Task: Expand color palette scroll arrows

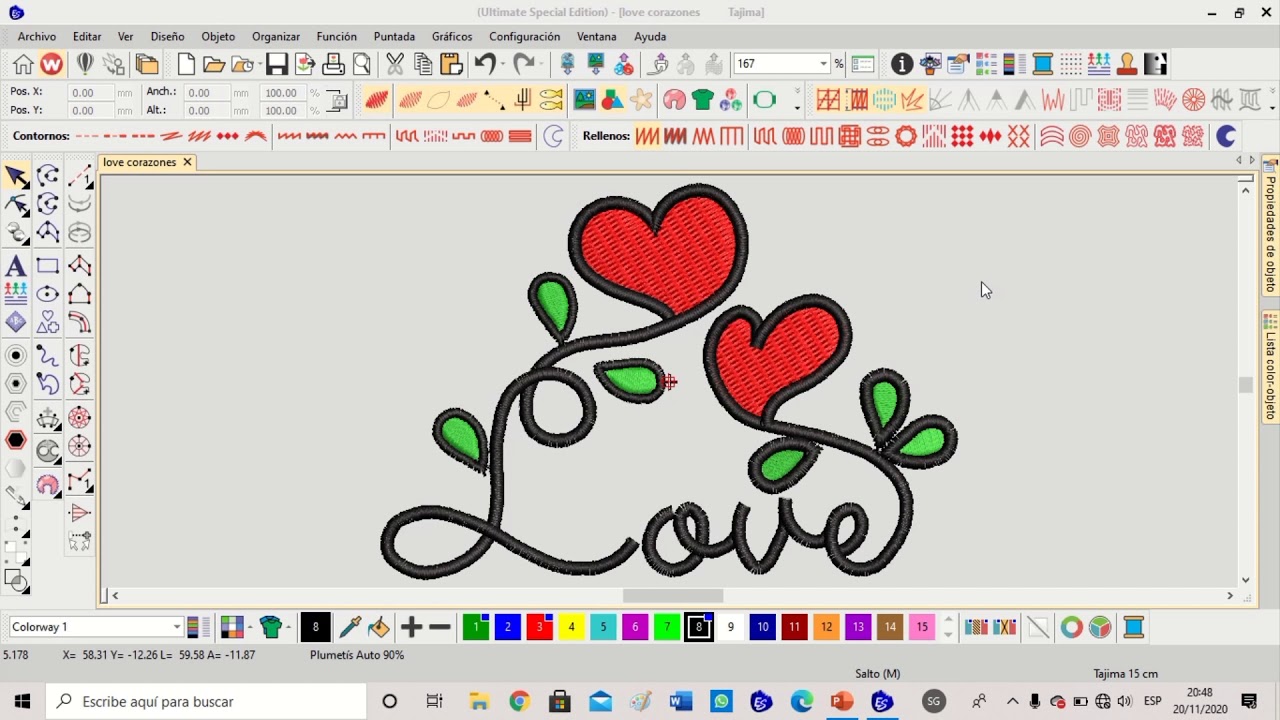Action: coord(949,627)
